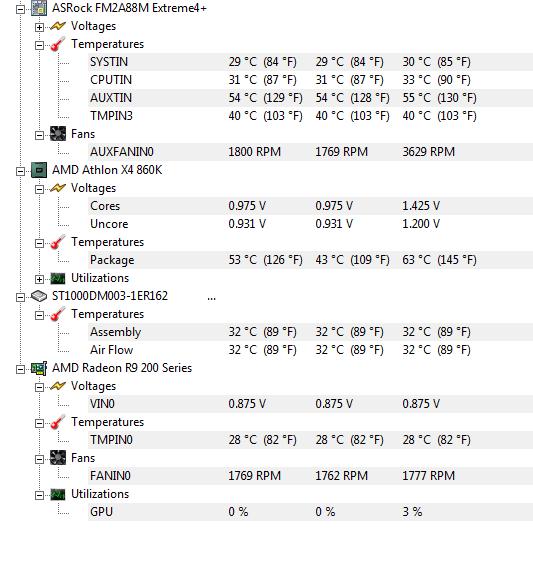533x576 pixels.
Task: Collapse the motherboard Temperatures section
Action: tap(39, 45)
